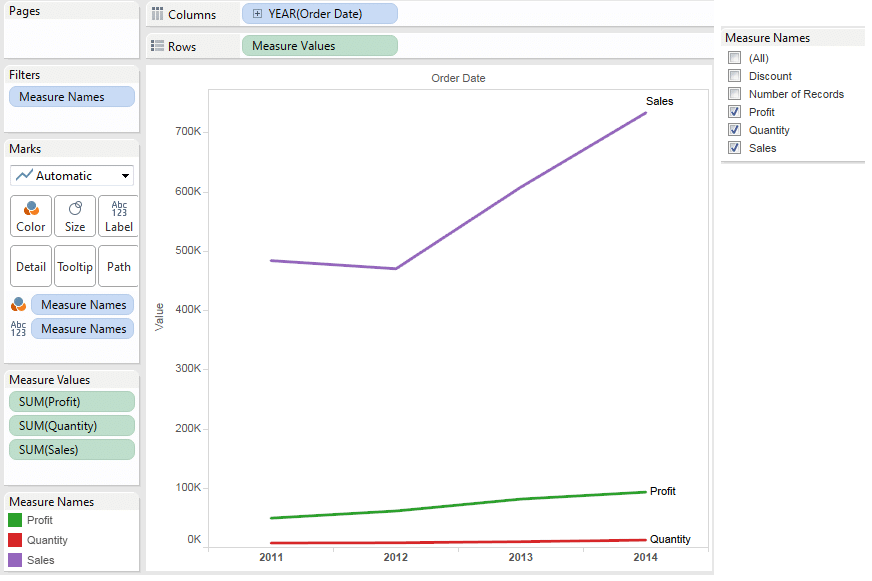Select the SUM(Sales) pill in Measure Values
This screenshot has height=581, width=872.
[71, 449]
